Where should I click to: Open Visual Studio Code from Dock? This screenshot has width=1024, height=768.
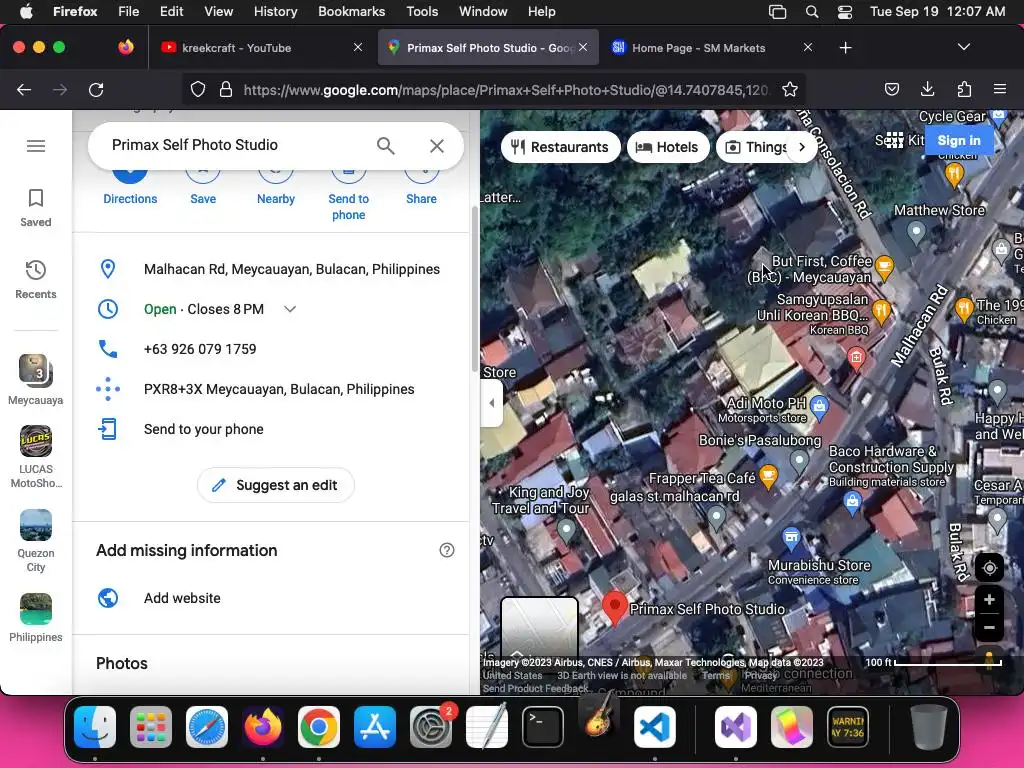point(654,727)
